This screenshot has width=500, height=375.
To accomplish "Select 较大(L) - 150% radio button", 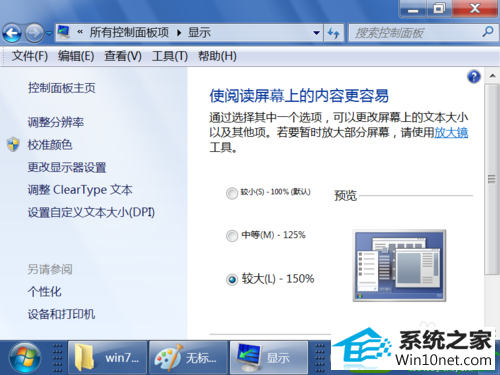I will (232, 279).
